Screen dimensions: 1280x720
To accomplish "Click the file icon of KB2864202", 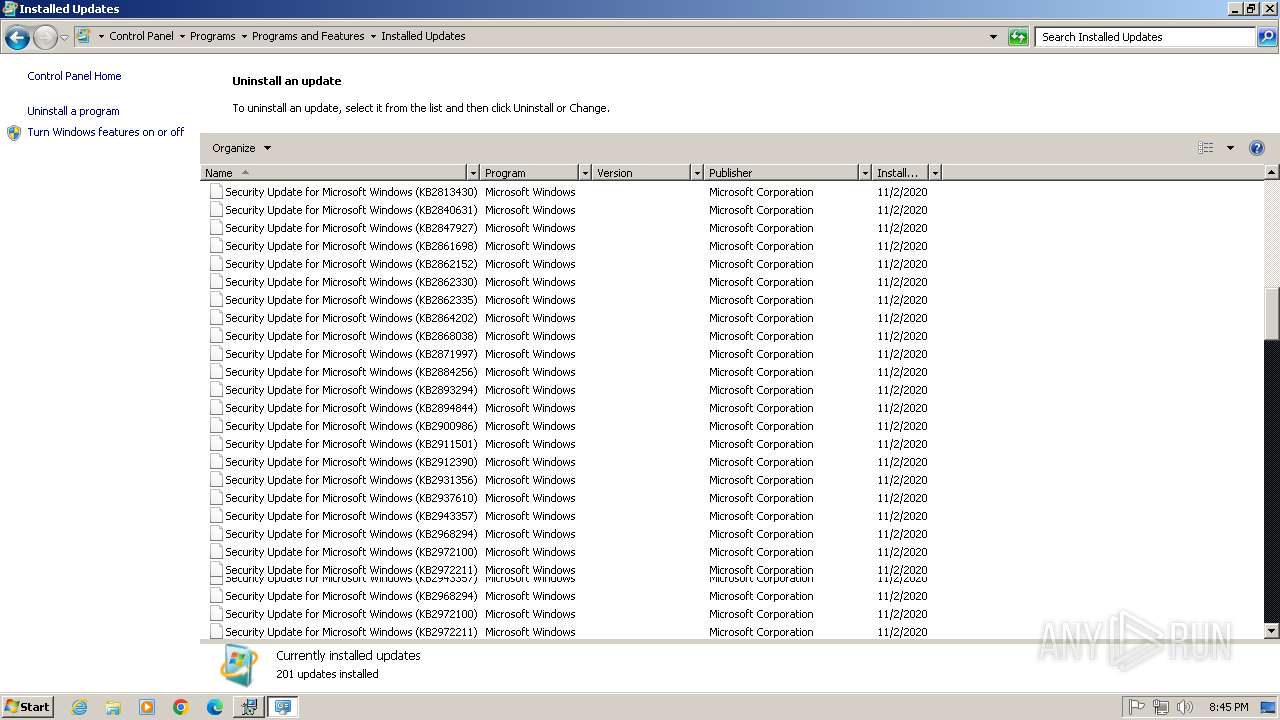I will [x=216, y=318].
